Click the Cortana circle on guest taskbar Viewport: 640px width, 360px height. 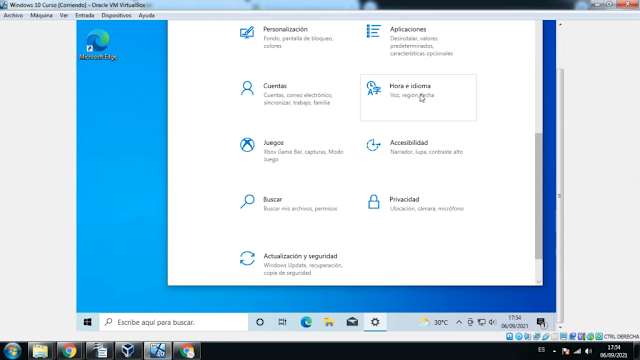click(260, 322)
